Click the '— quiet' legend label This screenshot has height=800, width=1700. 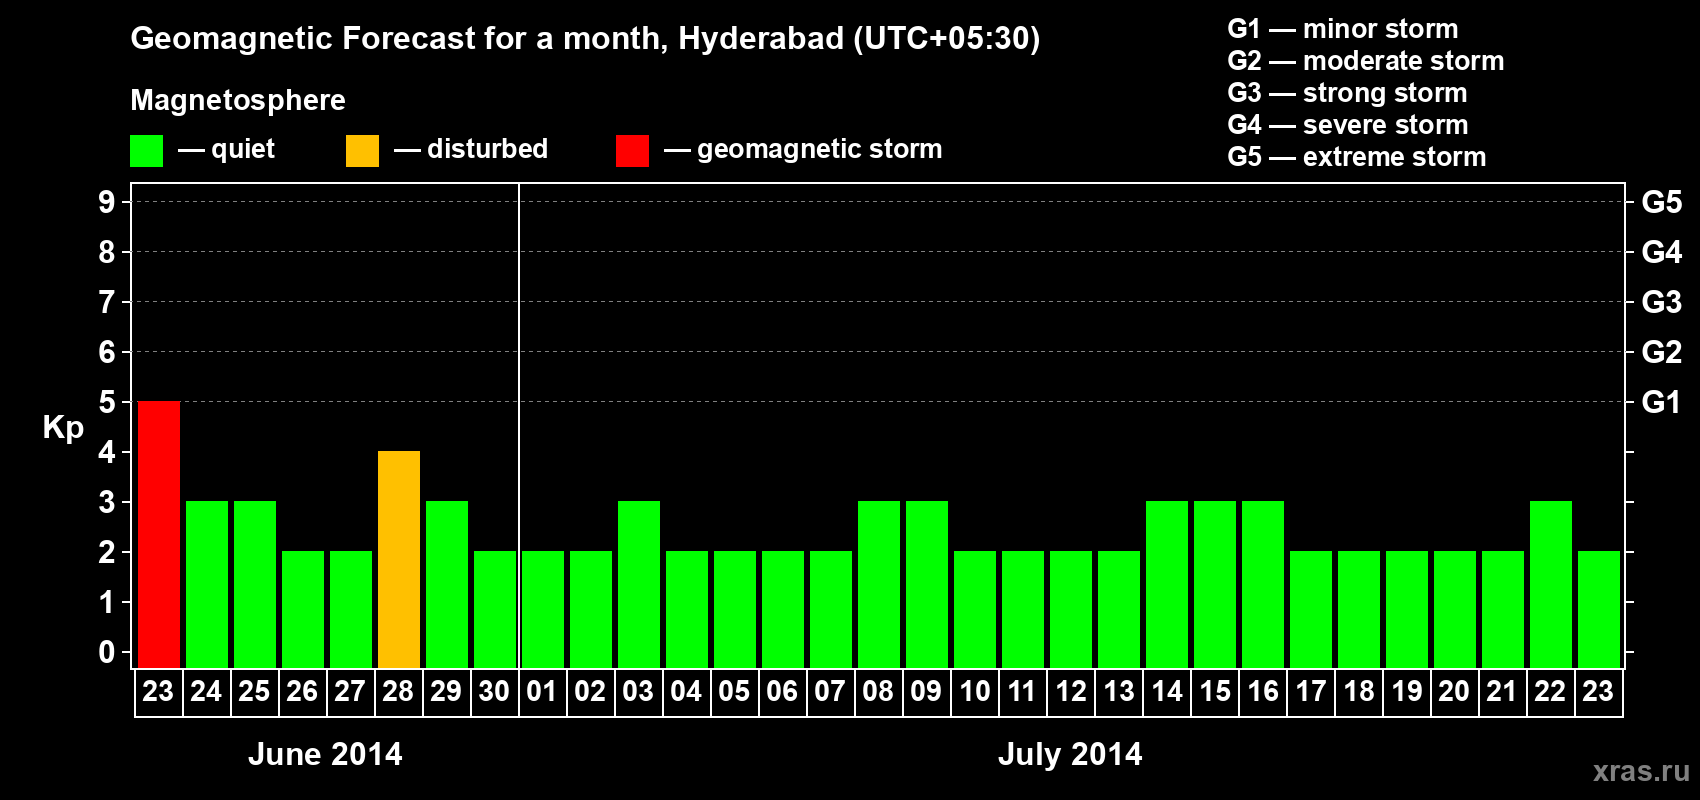pyautogui.click(x=227, y=150)
